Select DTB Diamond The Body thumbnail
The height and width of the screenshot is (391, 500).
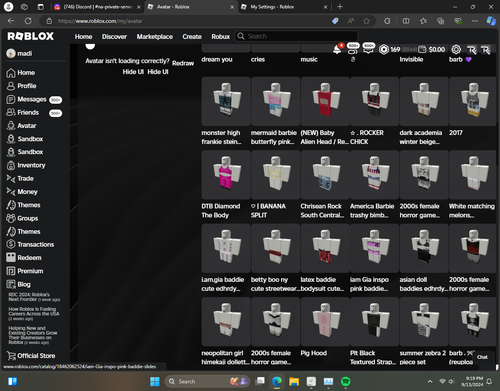[x=226, y=175]
